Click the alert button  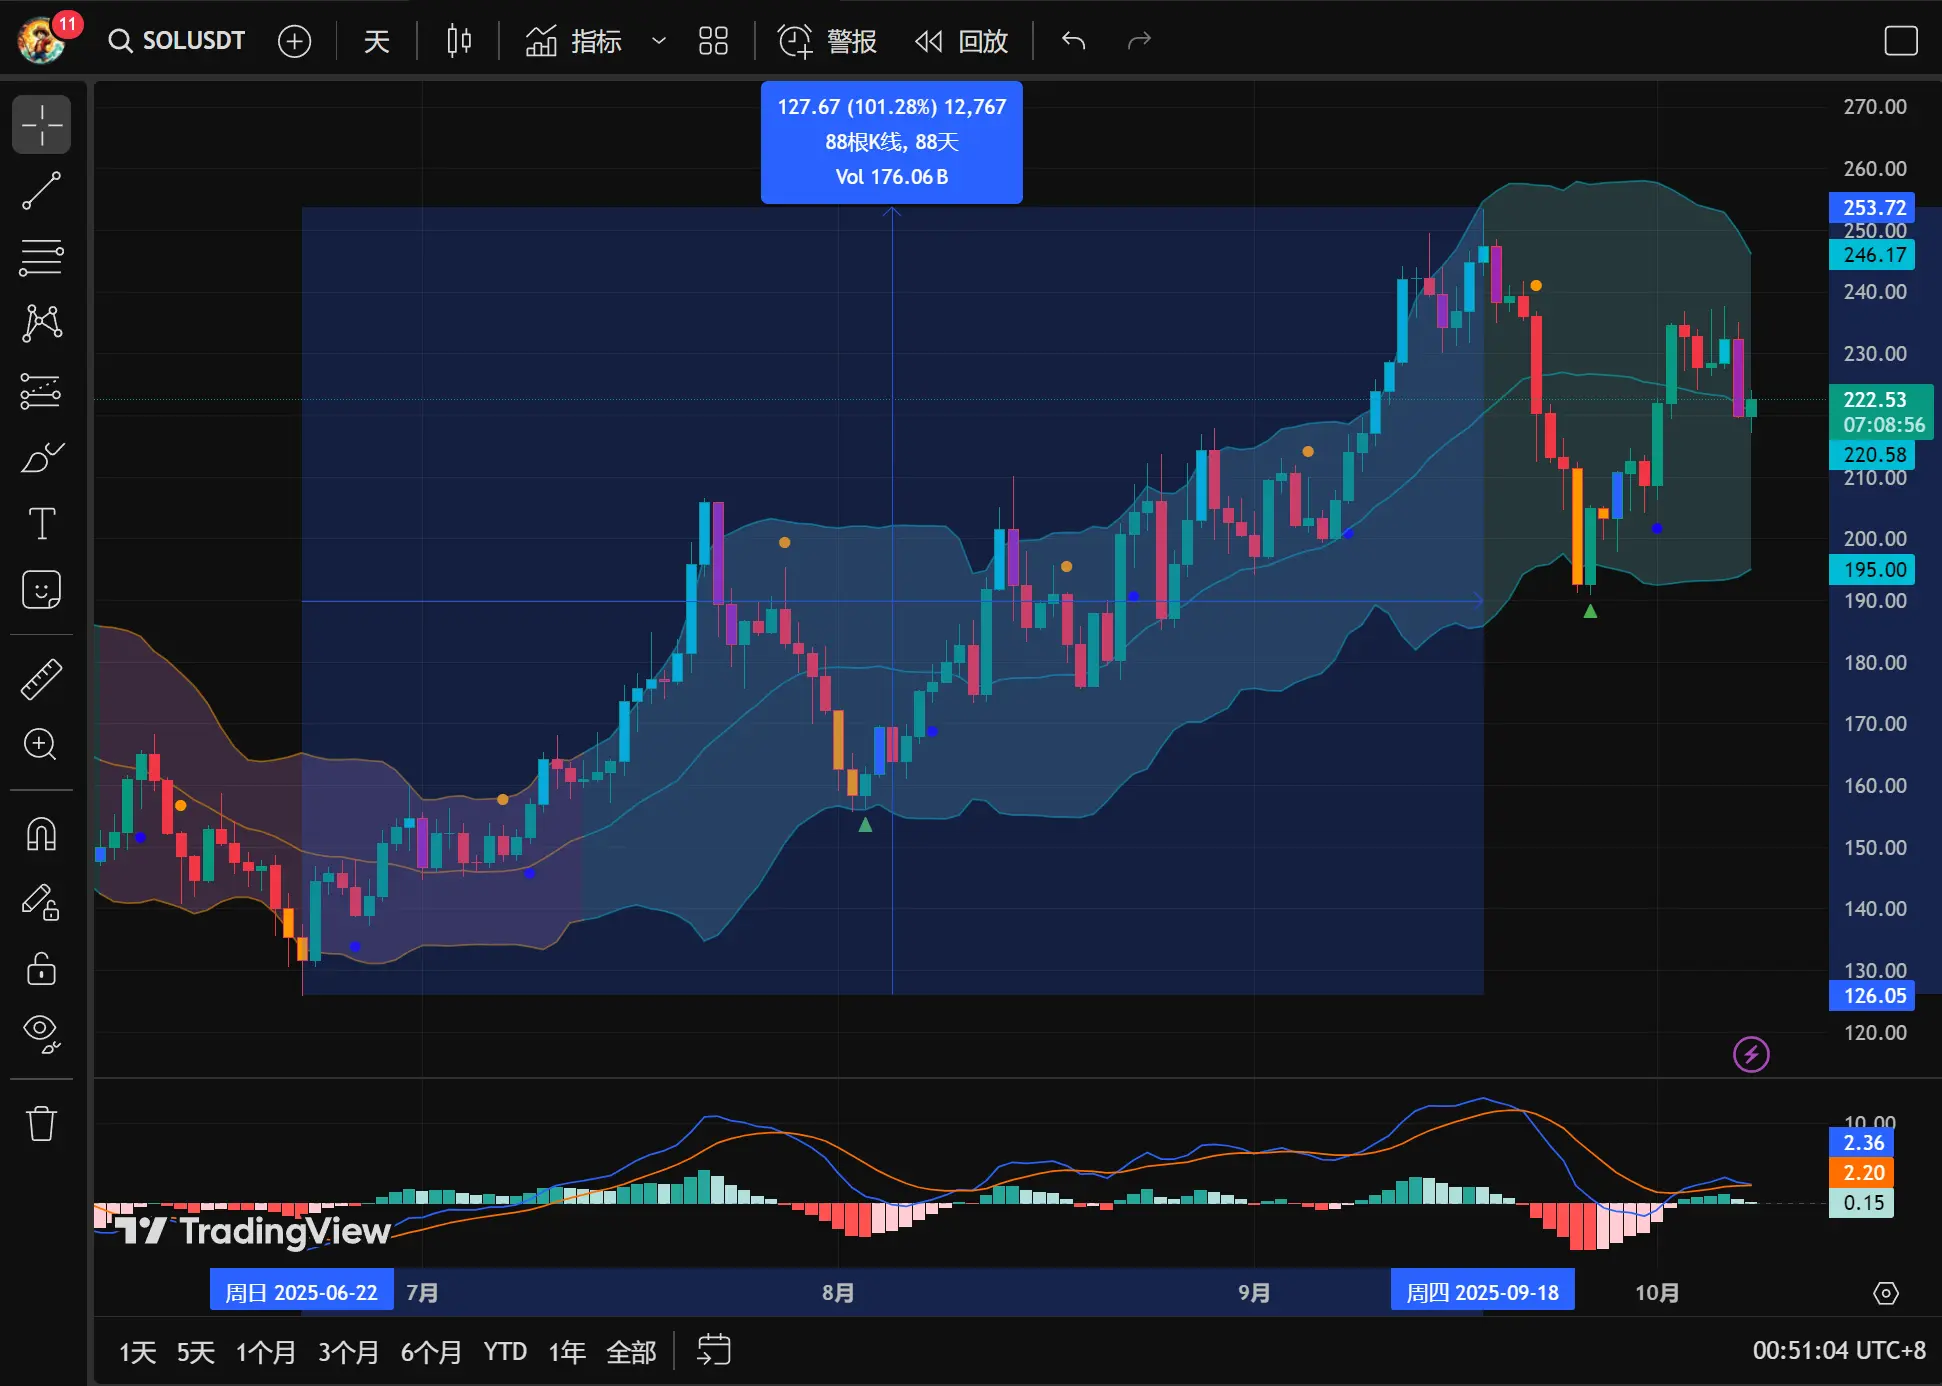coord(828,41)
